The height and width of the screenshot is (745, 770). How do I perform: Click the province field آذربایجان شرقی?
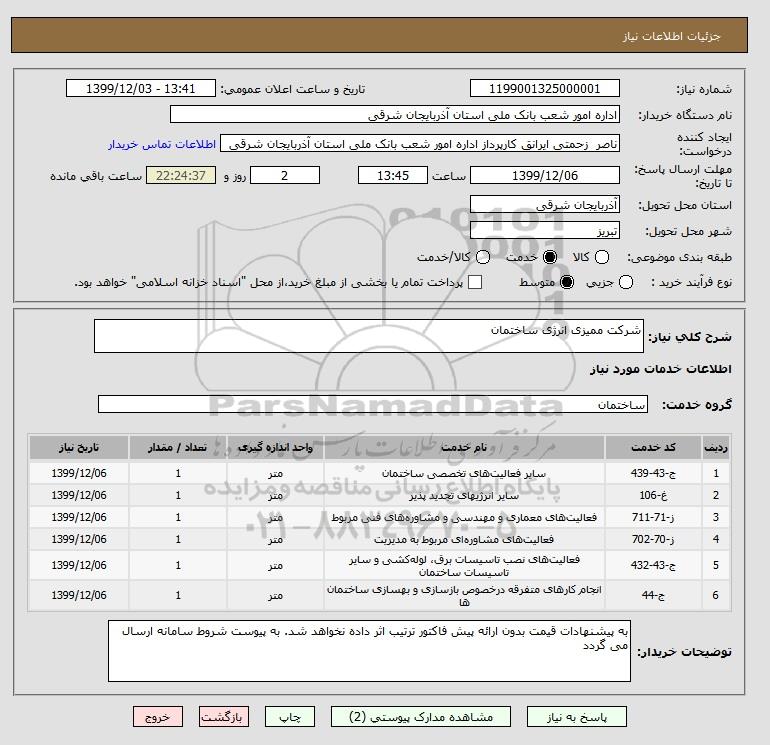tap(545, 205)
